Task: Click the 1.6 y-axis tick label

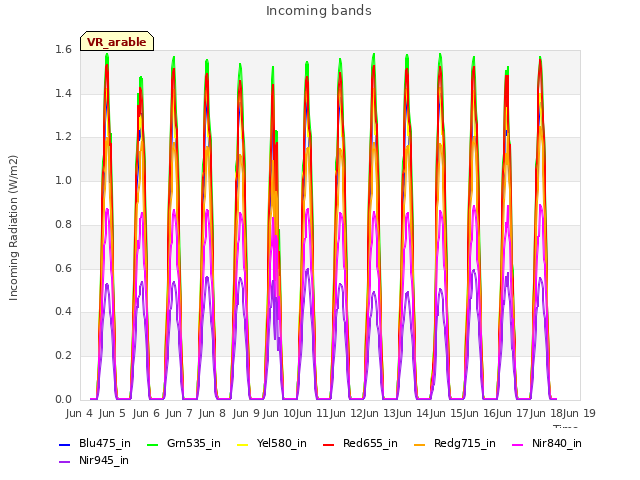Action: (63, 50)
